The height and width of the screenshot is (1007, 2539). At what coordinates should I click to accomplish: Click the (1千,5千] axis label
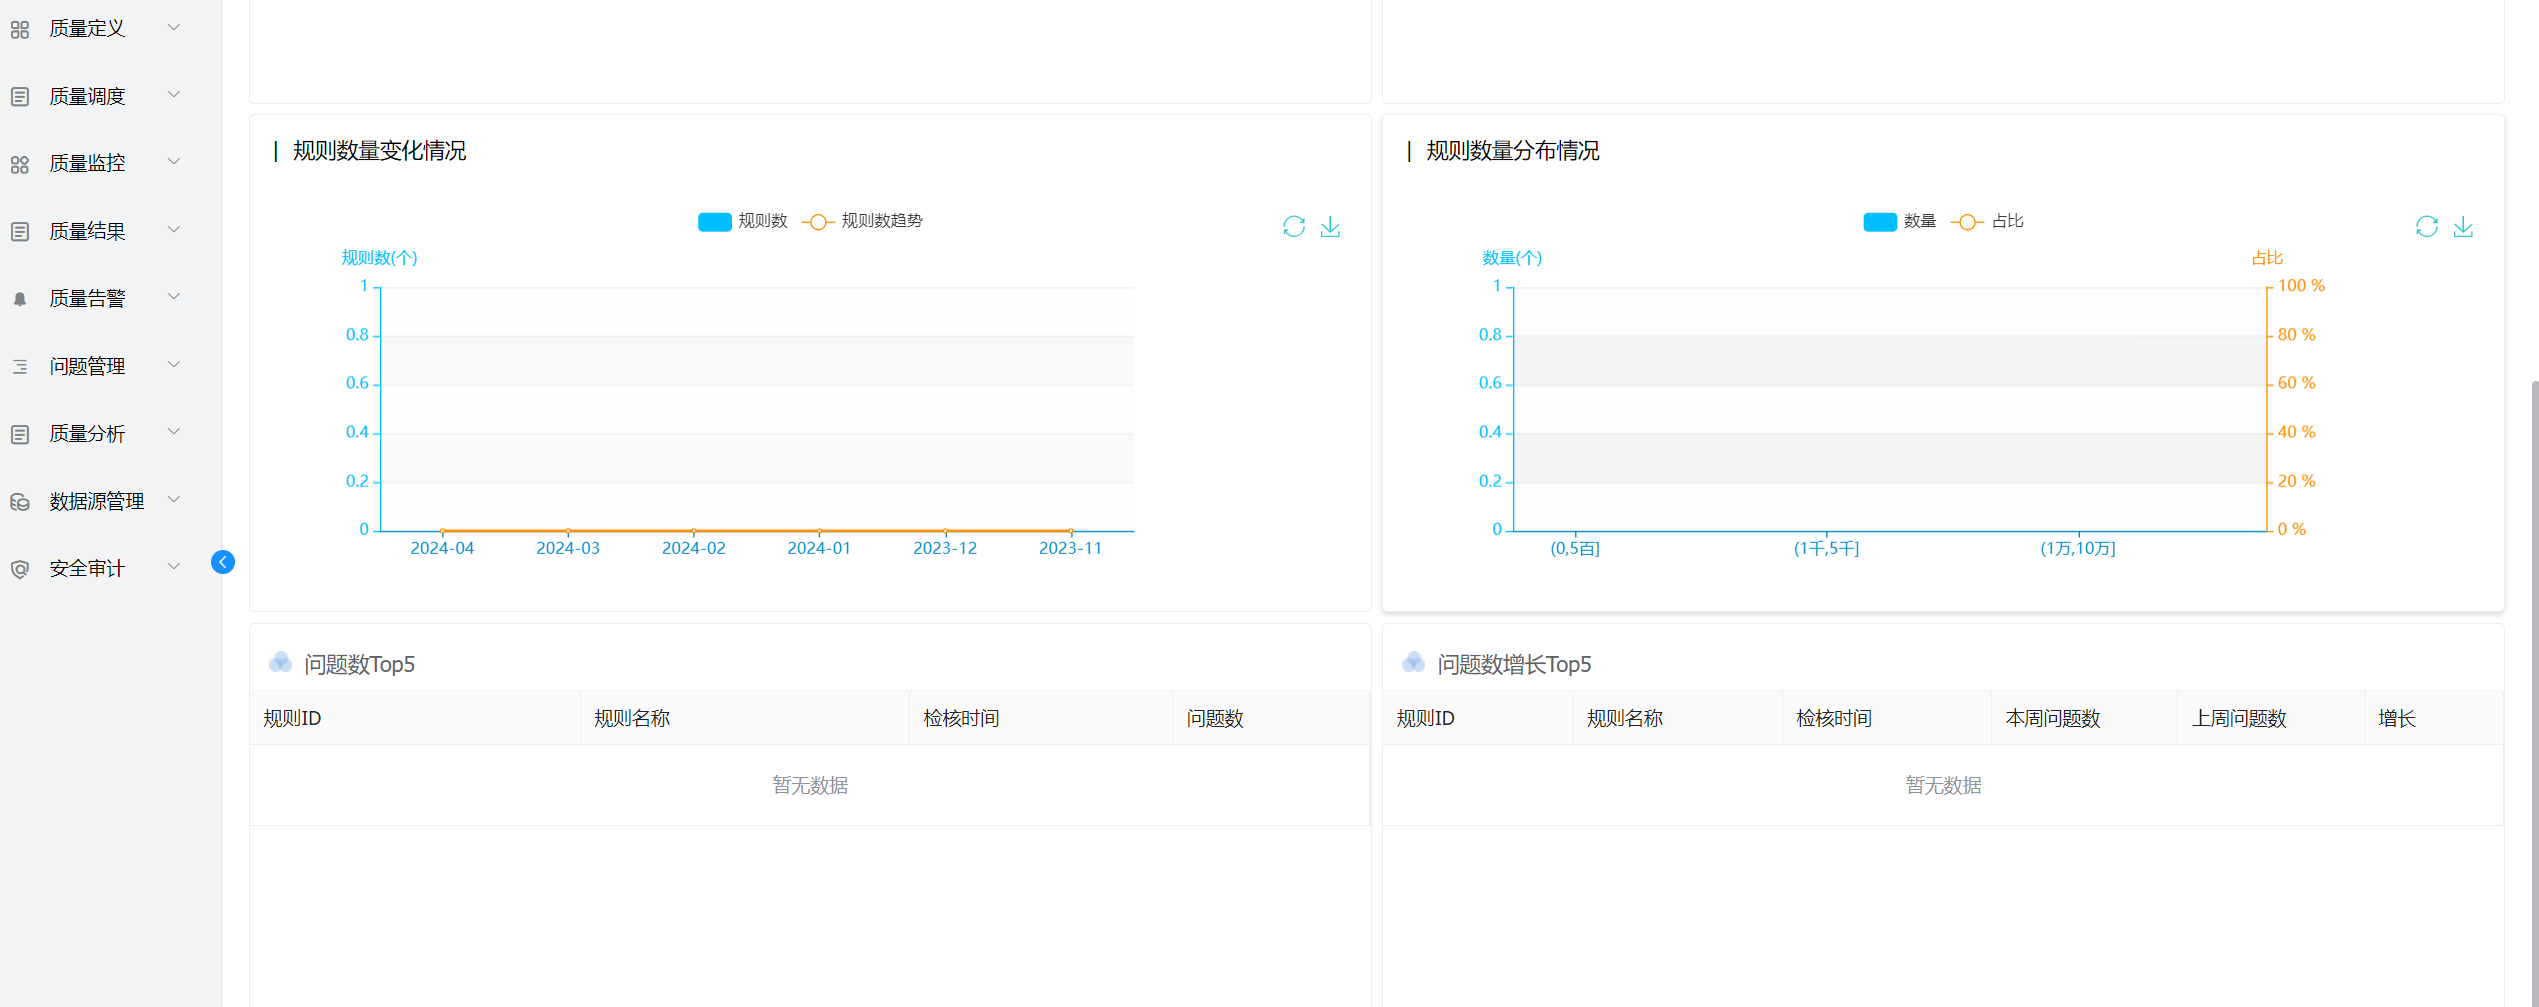(1826, 548)
